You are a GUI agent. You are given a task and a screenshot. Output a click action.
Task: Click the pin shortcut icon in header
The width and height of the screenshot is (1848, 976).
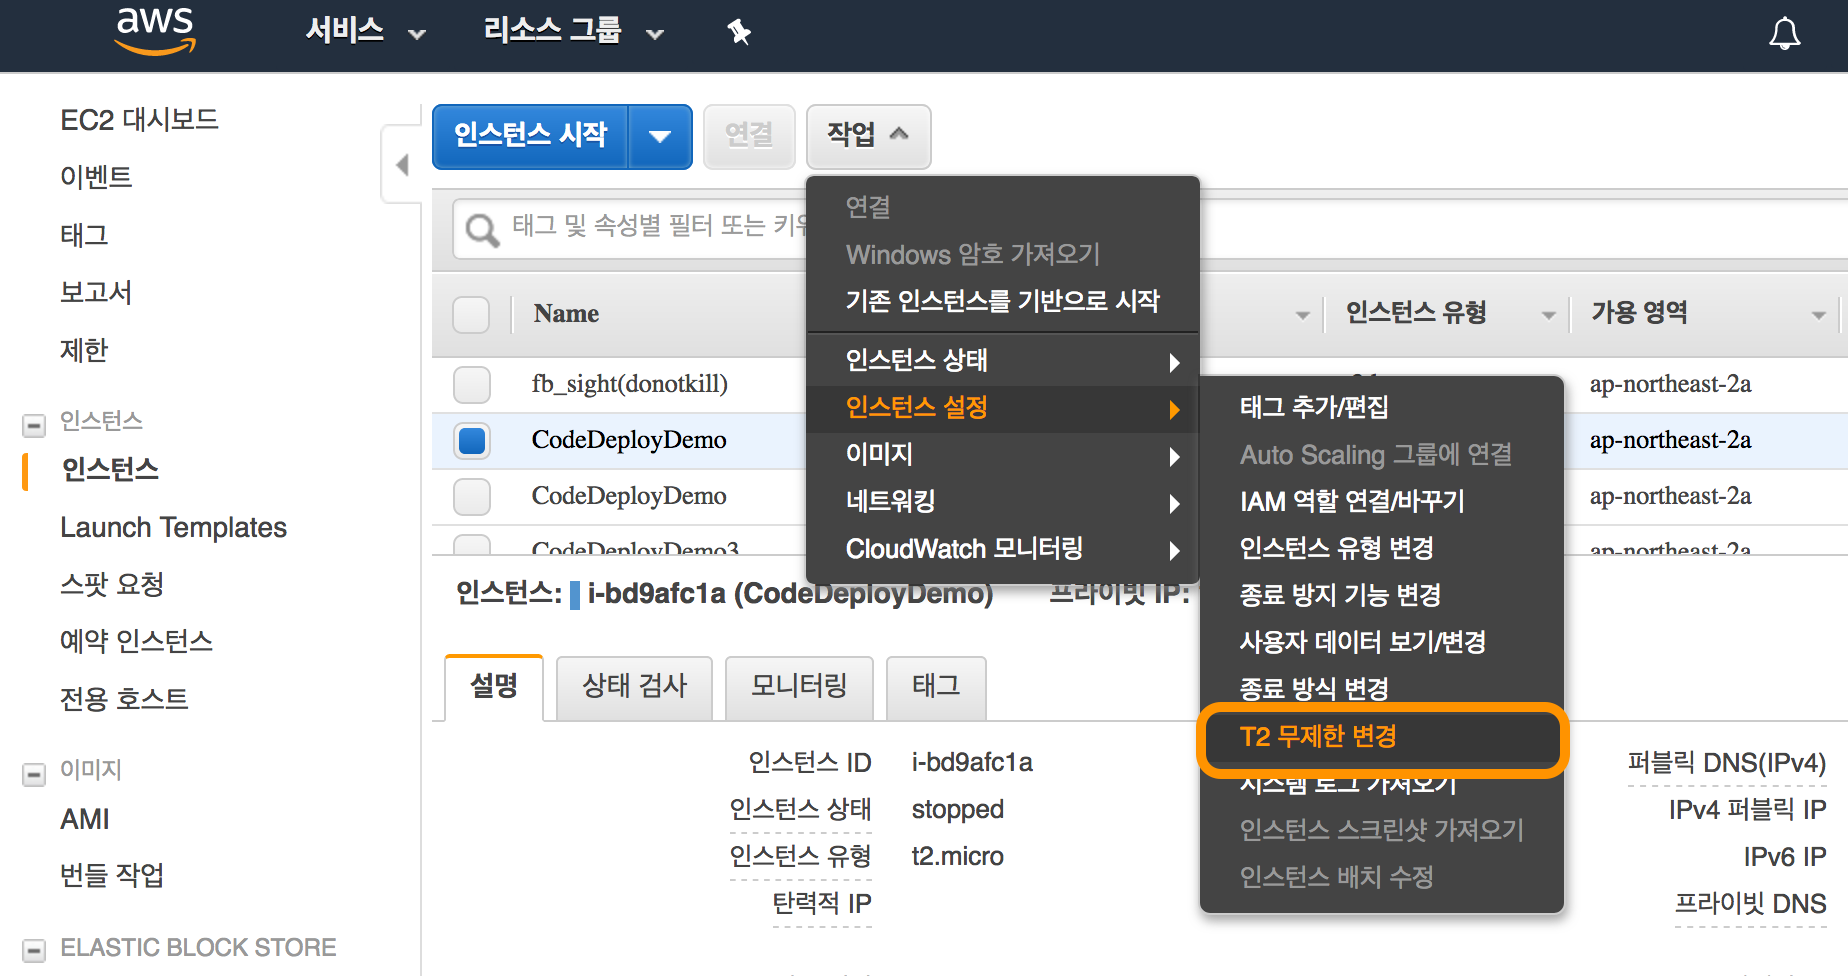pyautogui.click(x=739, y=32)
